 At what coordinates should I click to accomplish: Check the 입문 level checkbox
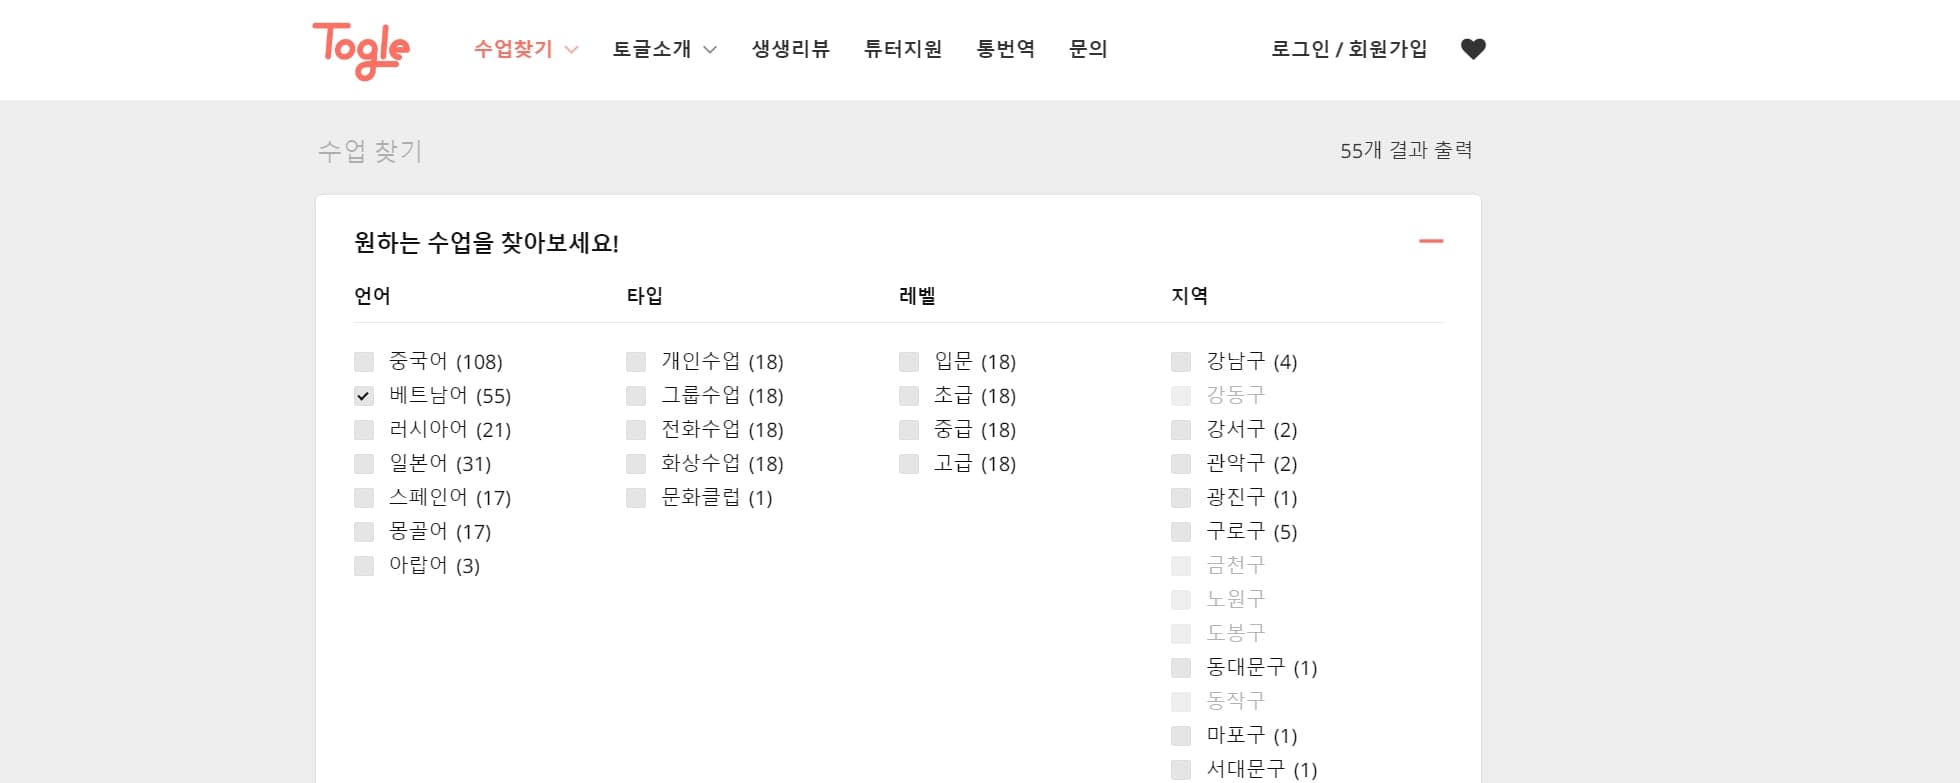coord(909,362)
